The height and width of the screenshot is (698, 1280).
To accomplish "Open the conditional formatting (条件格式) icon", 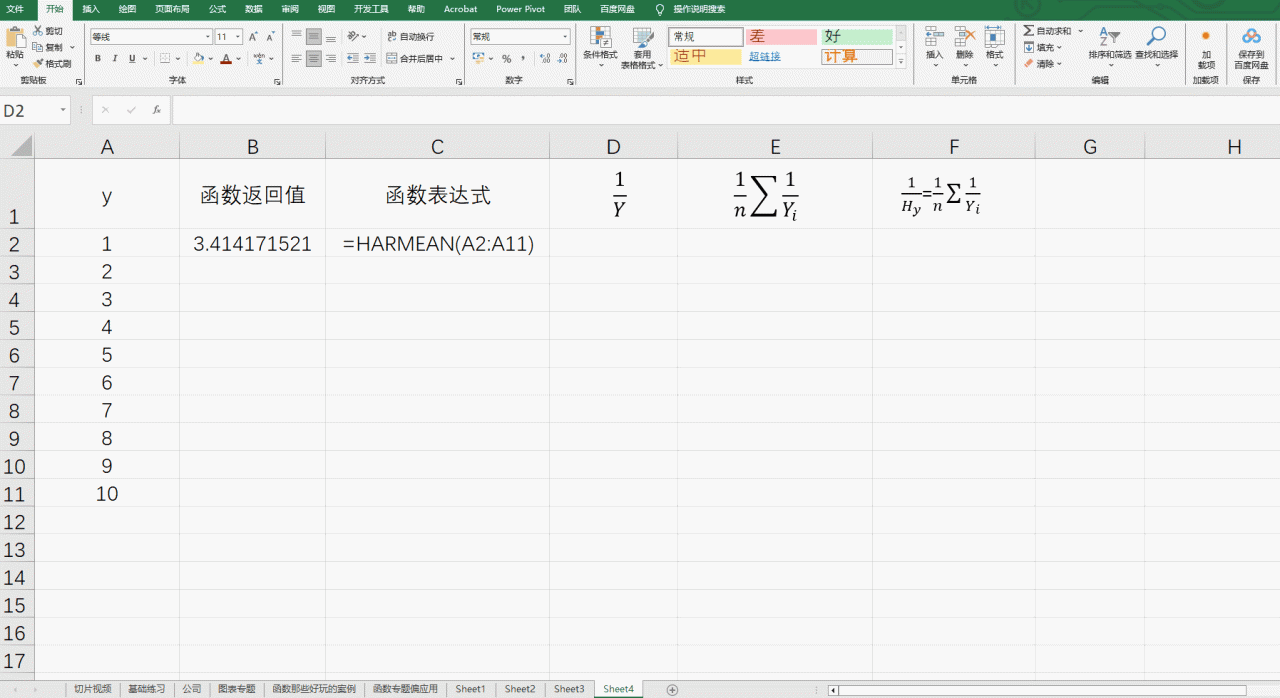I will coord(600,38).
